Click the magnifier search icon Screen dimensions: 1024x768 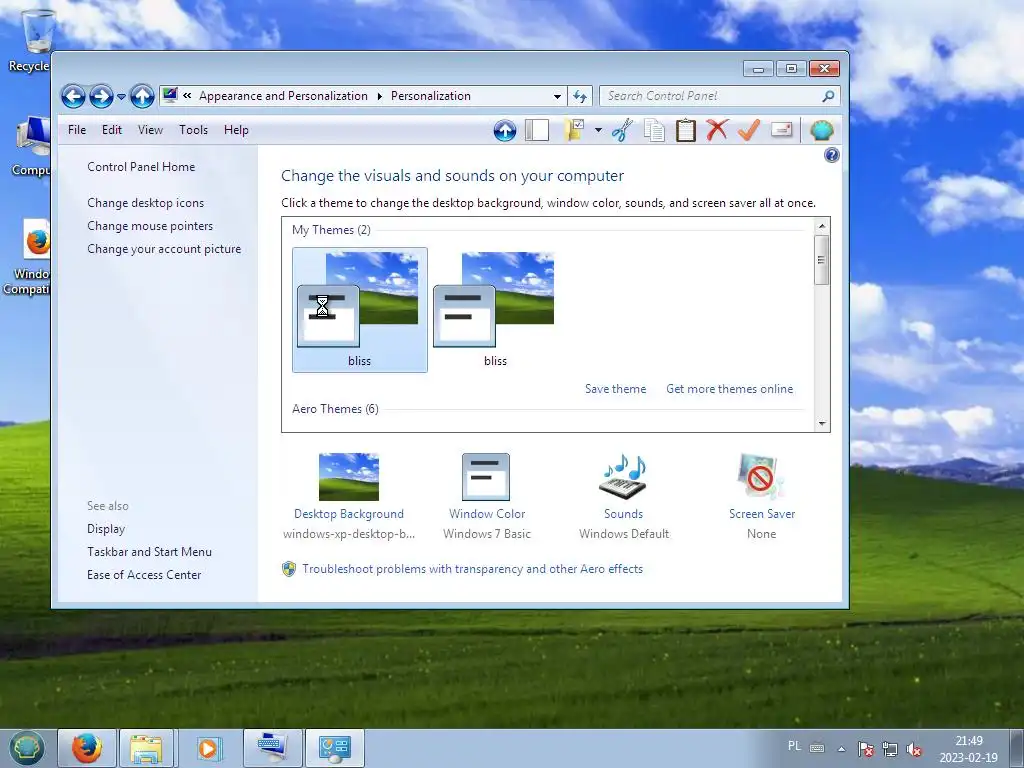(x=828, y=96)
